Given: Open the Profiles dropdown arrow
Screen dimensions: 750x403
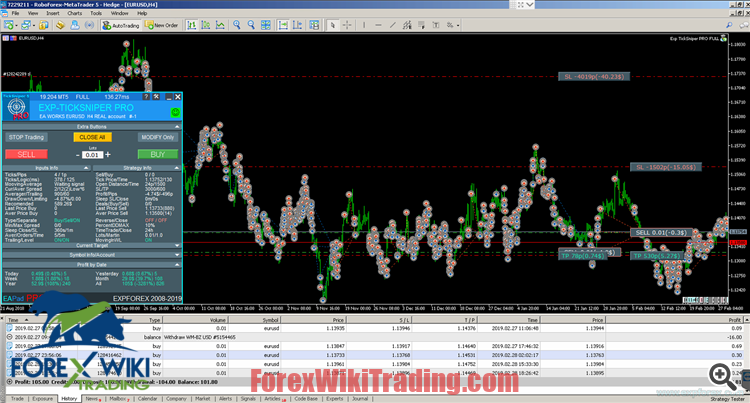Looking at the screenshot, I should click(33, 25).
